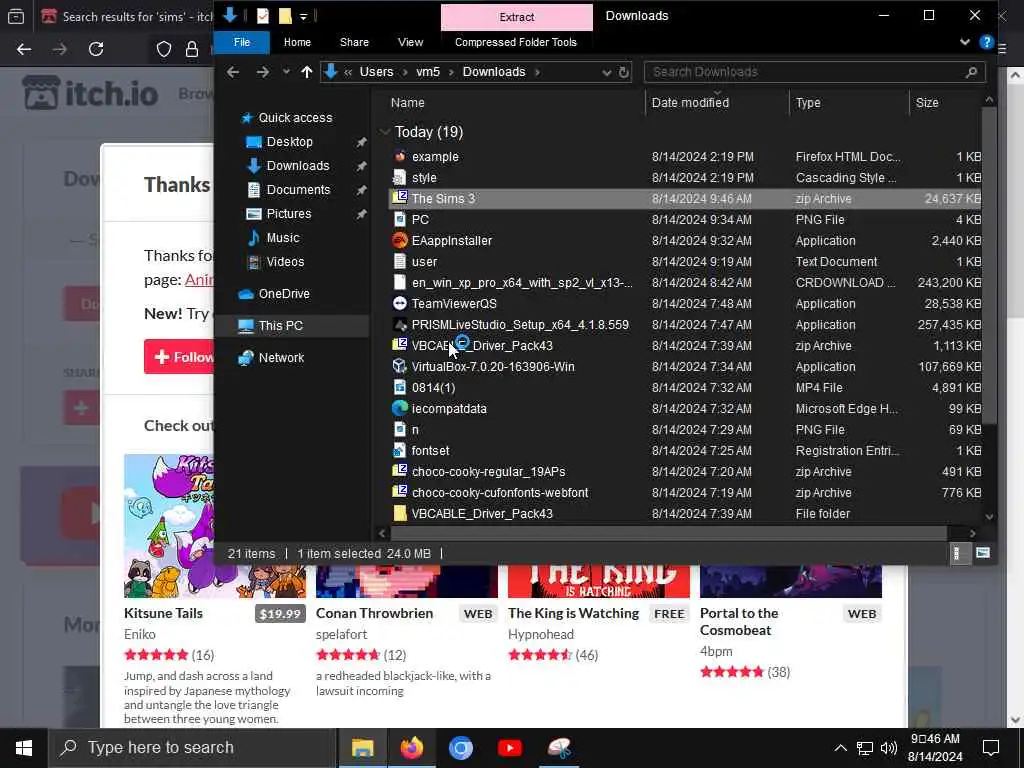Select the 0814(1) MP4 file icon

pyautogui.click(x=400, y=387)
